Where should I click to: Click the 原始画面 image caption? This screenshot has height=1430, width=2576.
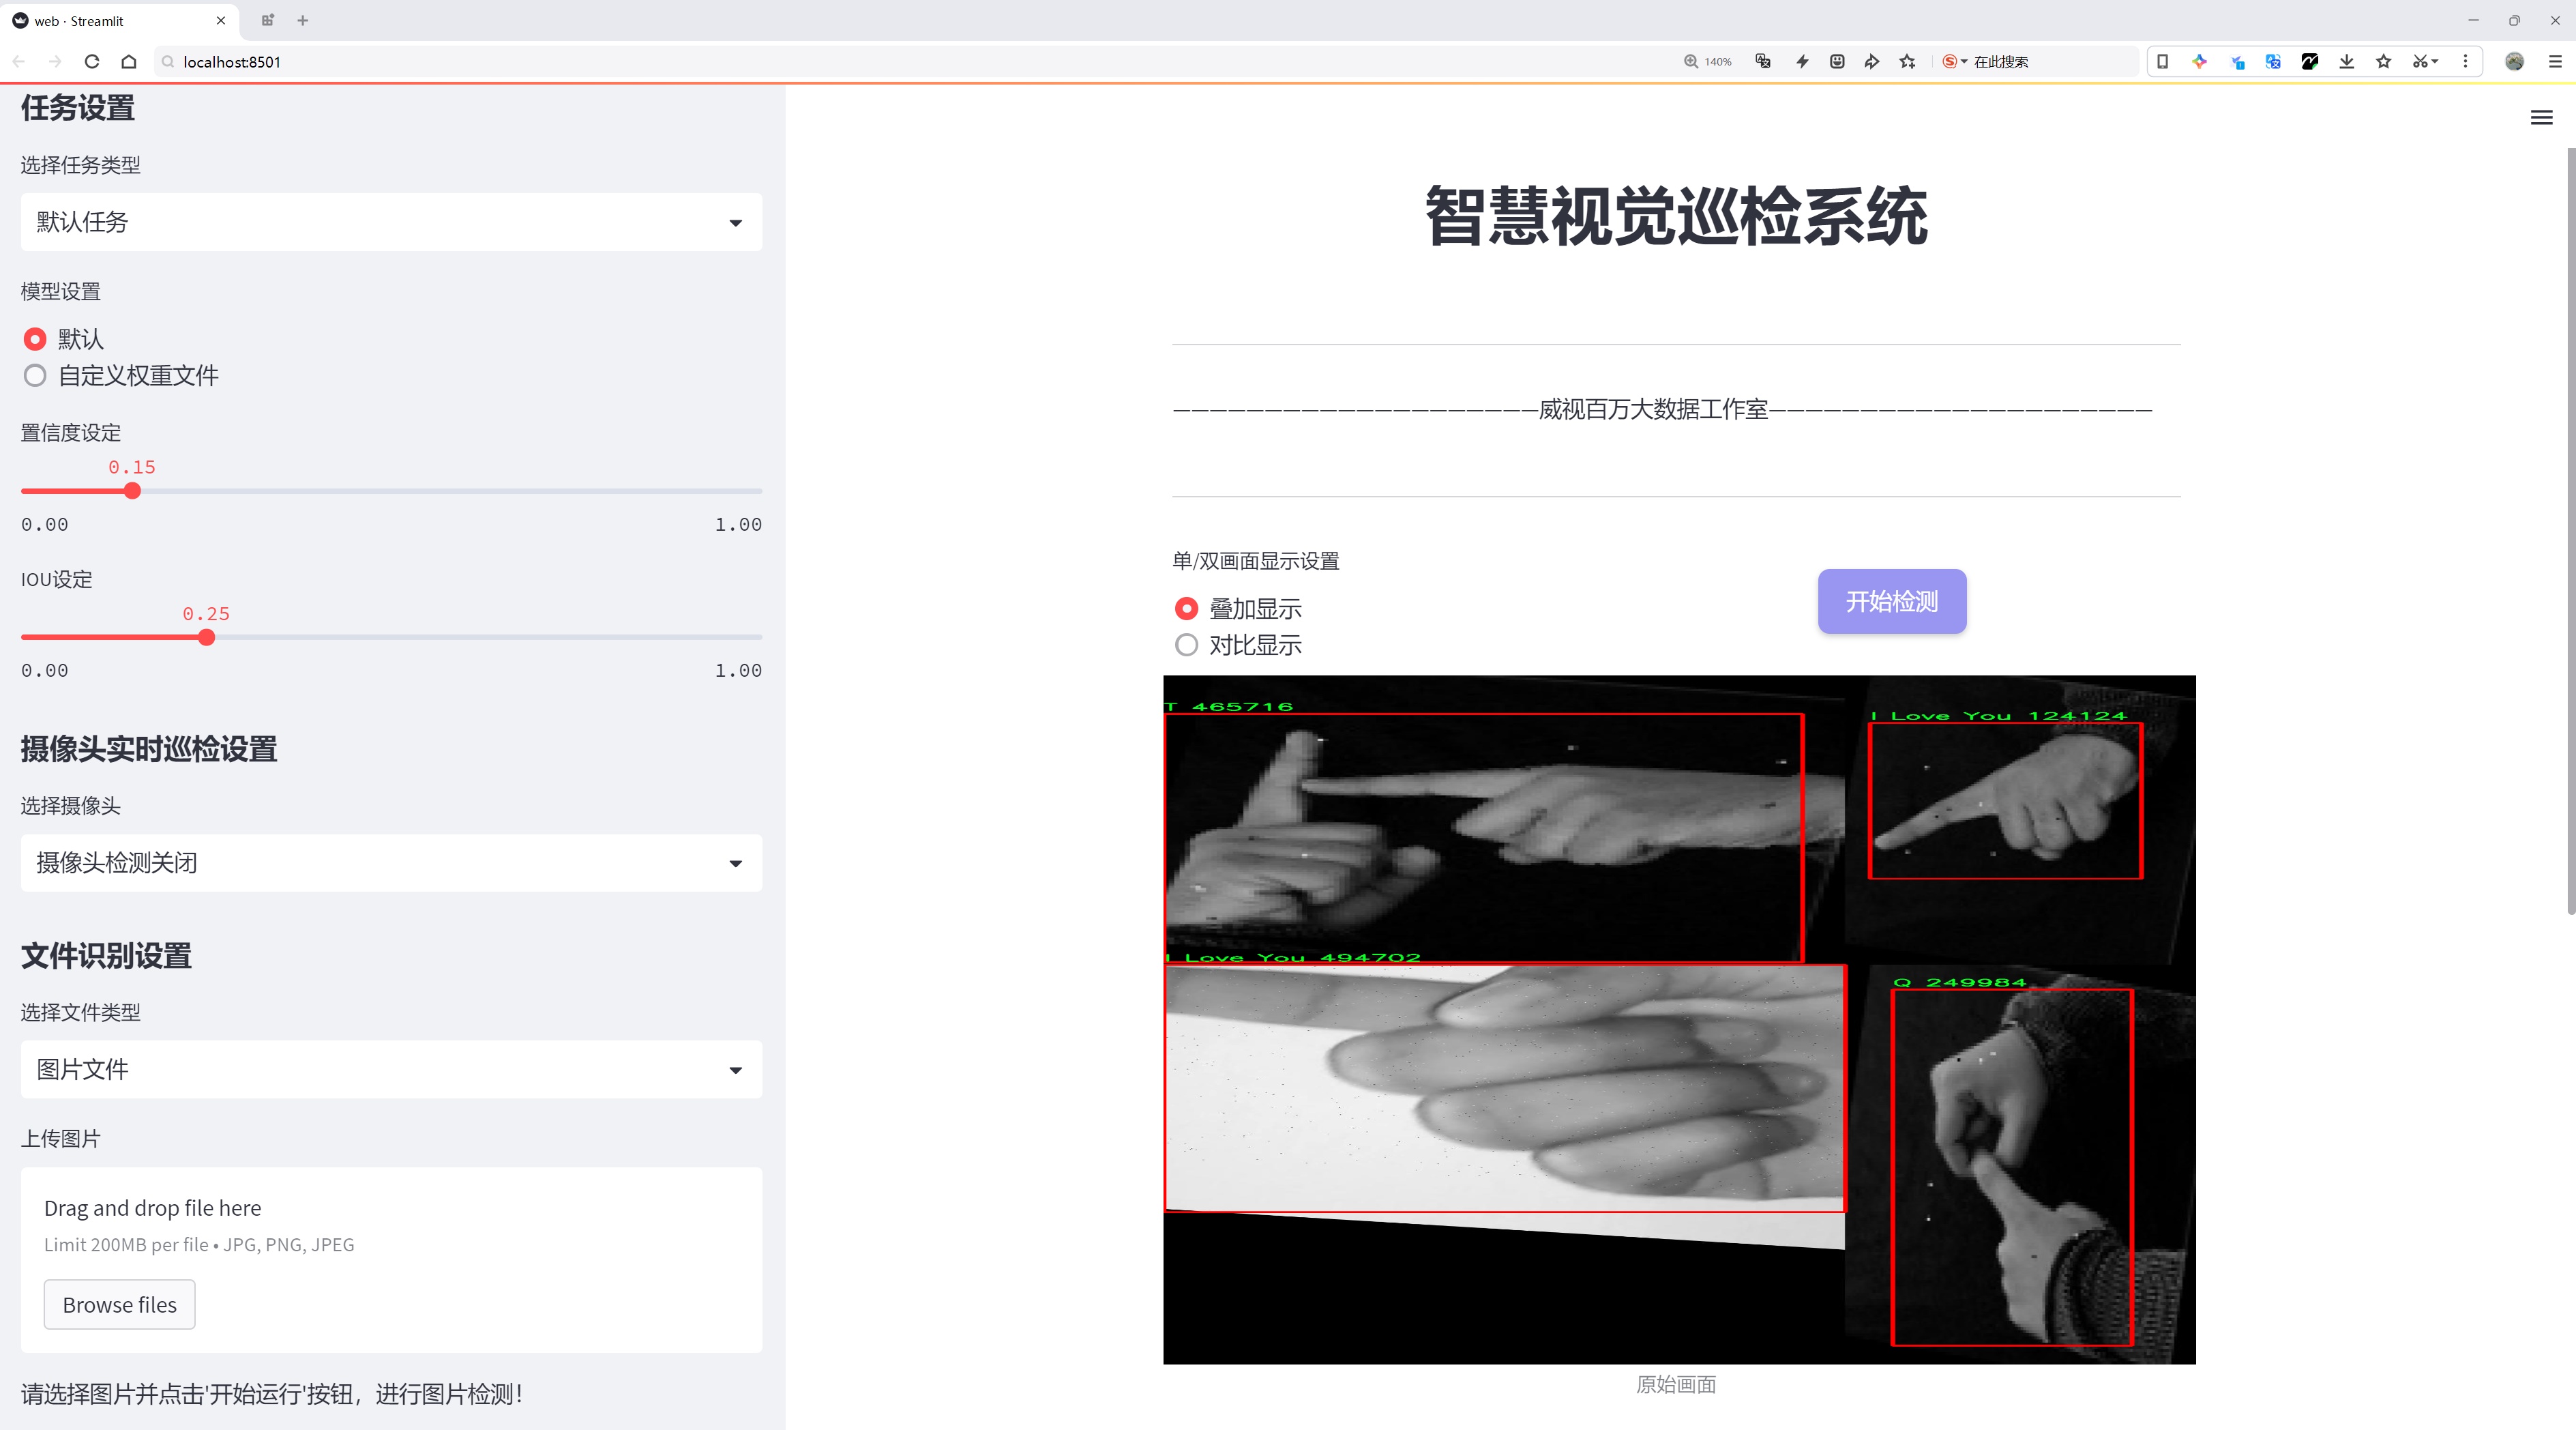[x=1676, y=1384]
